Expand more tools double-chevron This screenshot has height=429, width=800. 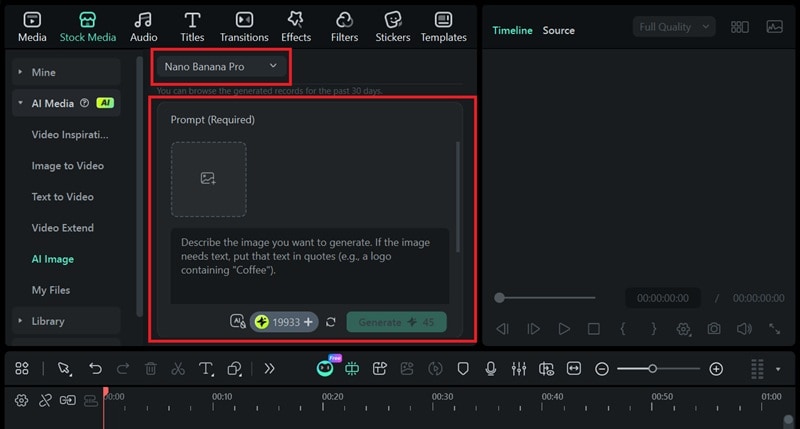[x=269, y=368]
